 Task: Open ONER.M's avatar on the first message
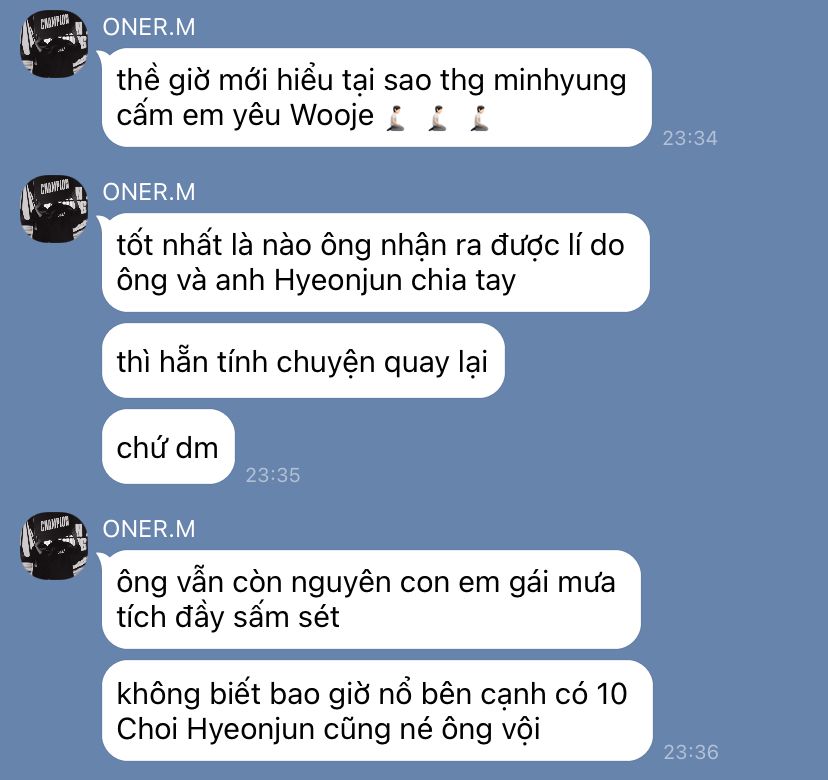[54, 44]
